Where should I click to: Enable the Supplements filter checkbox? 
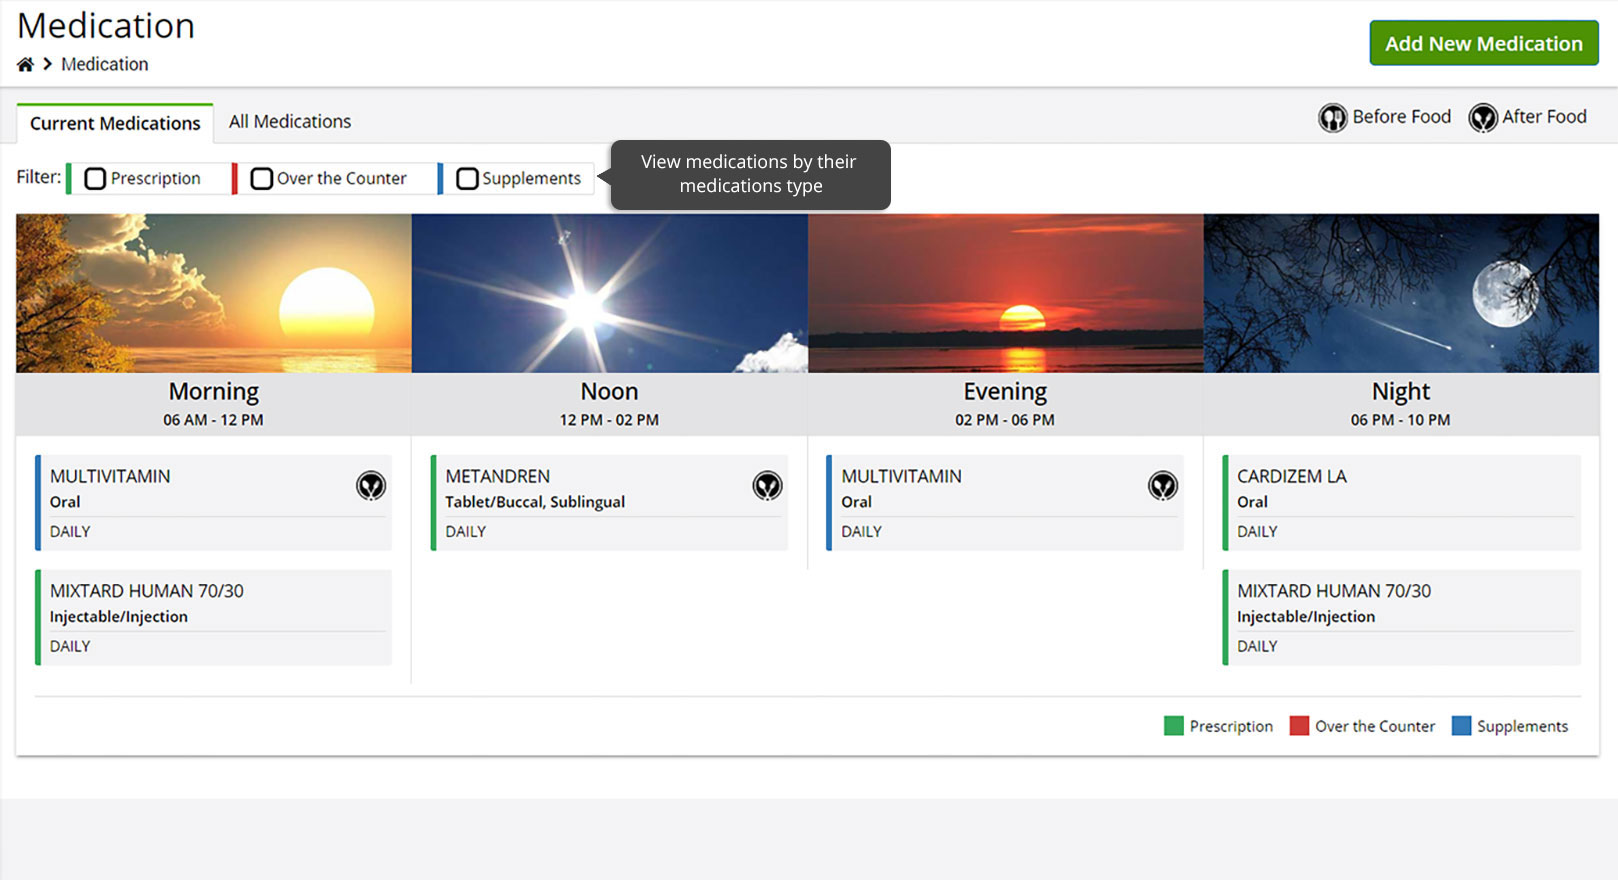pos(467,179)
